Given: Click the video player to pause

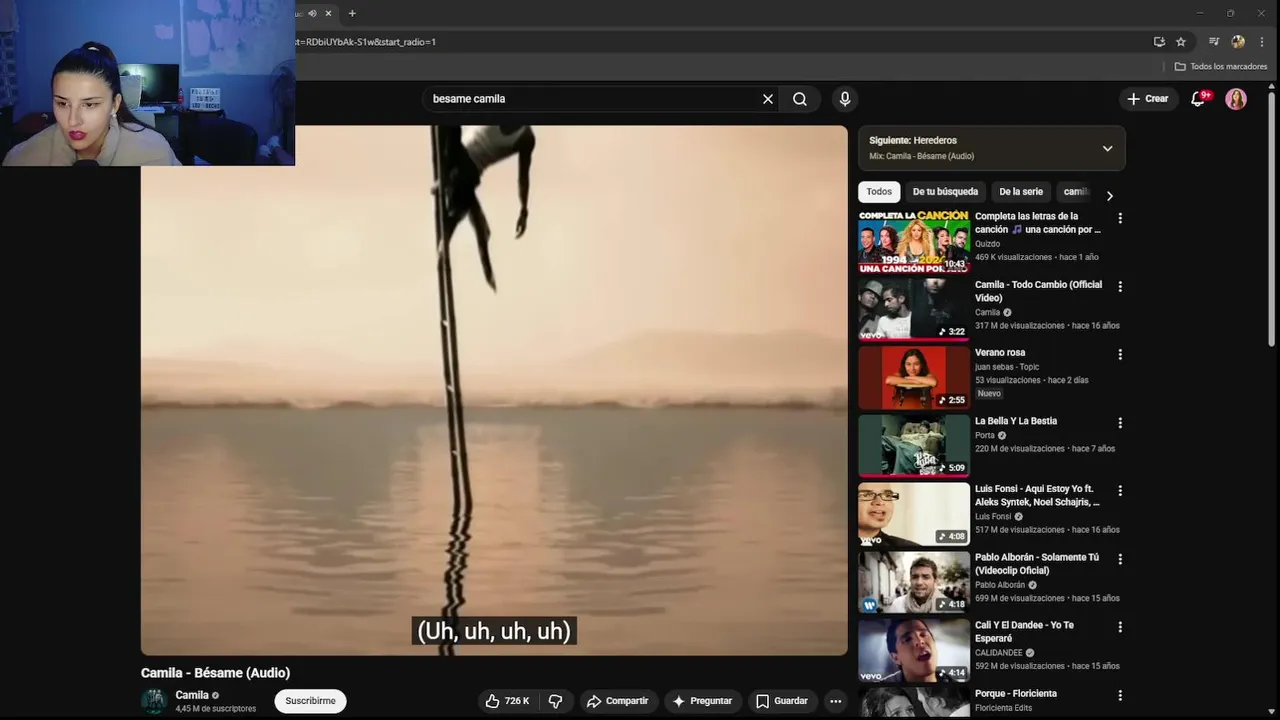Looking at the screenshot, I should [x=494, y=390].
